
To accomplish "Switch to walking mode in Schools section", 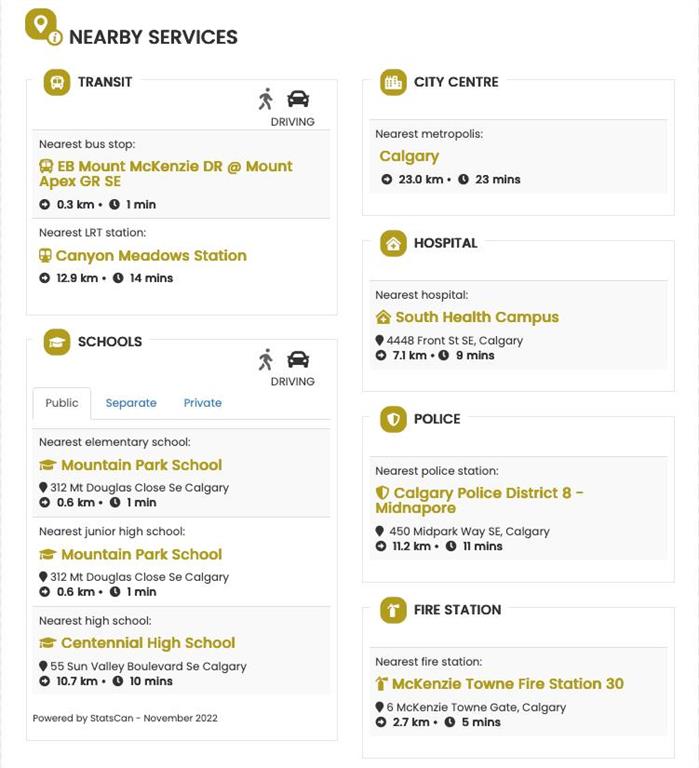I will (x=265, y=359).
